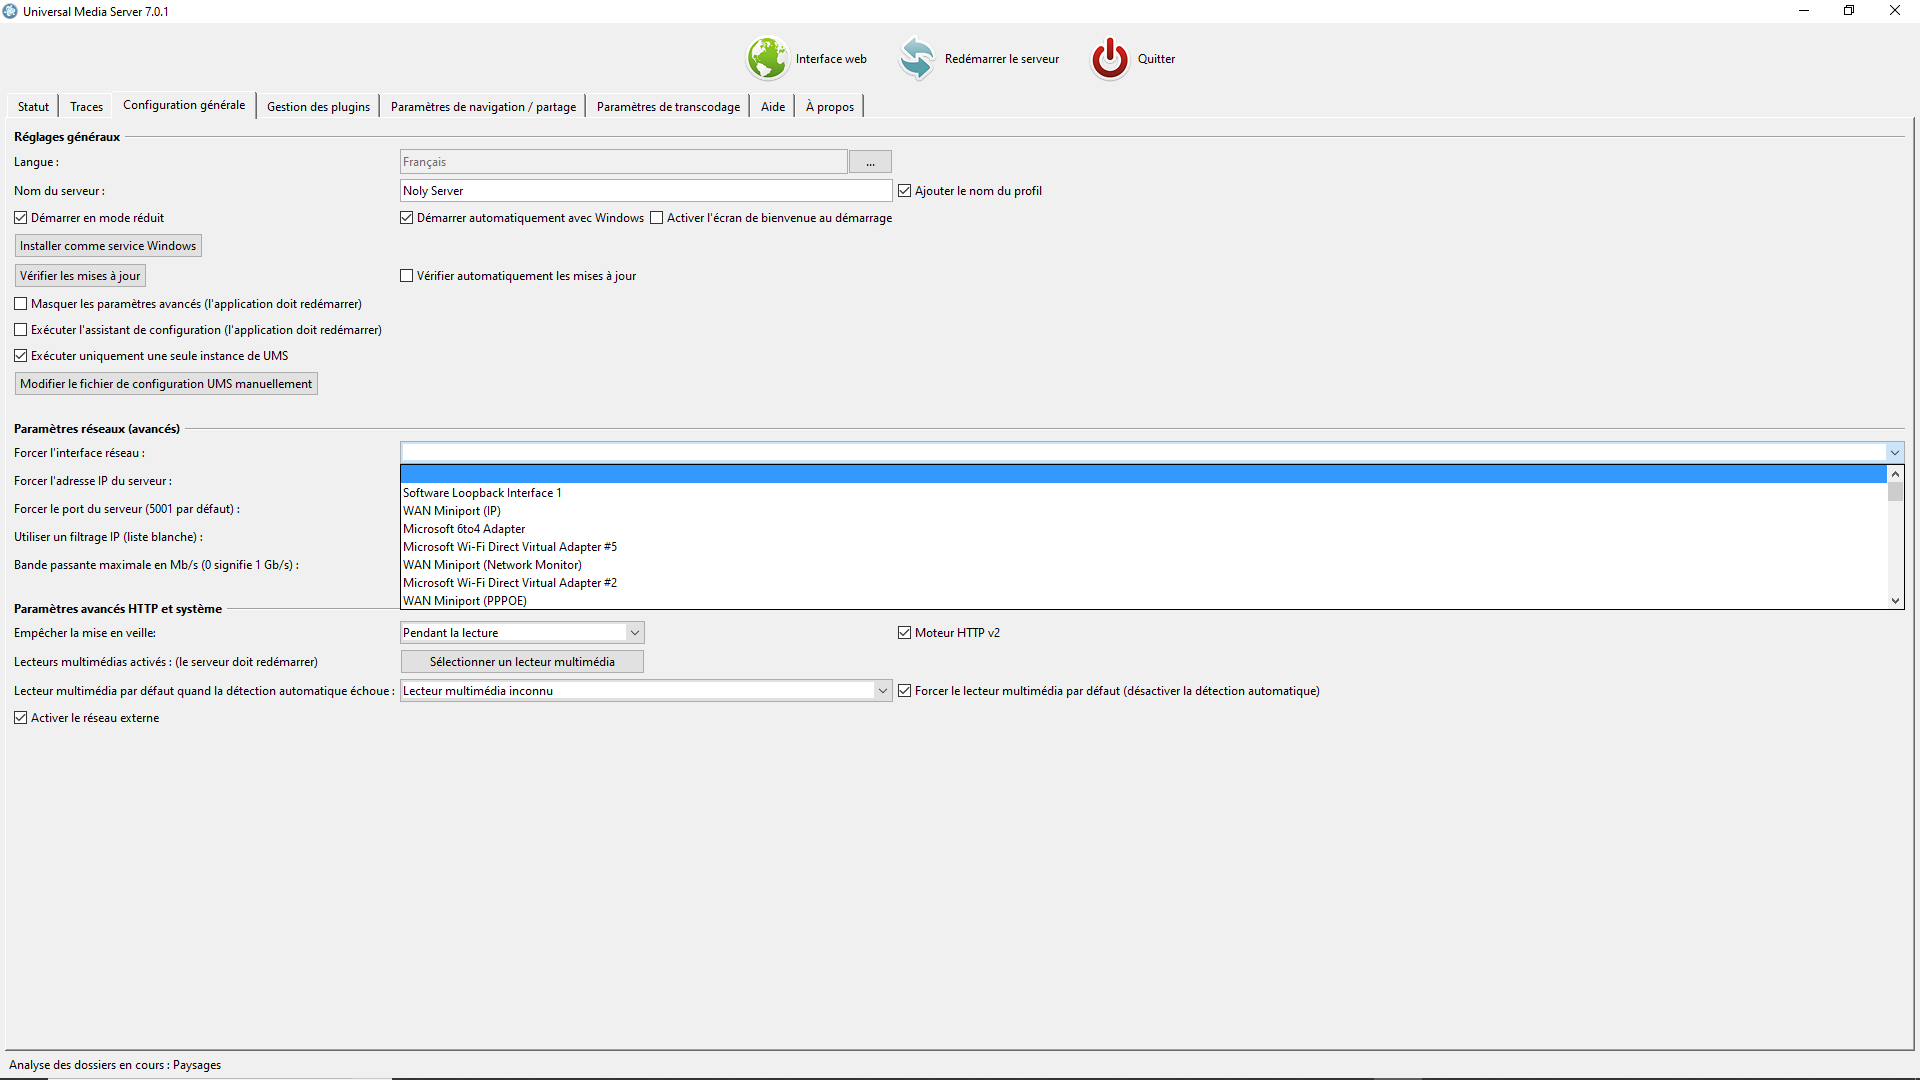
Task: Click Modifier le fichier de configuration UMS manuellement
Action: click(x=166, y=384)
